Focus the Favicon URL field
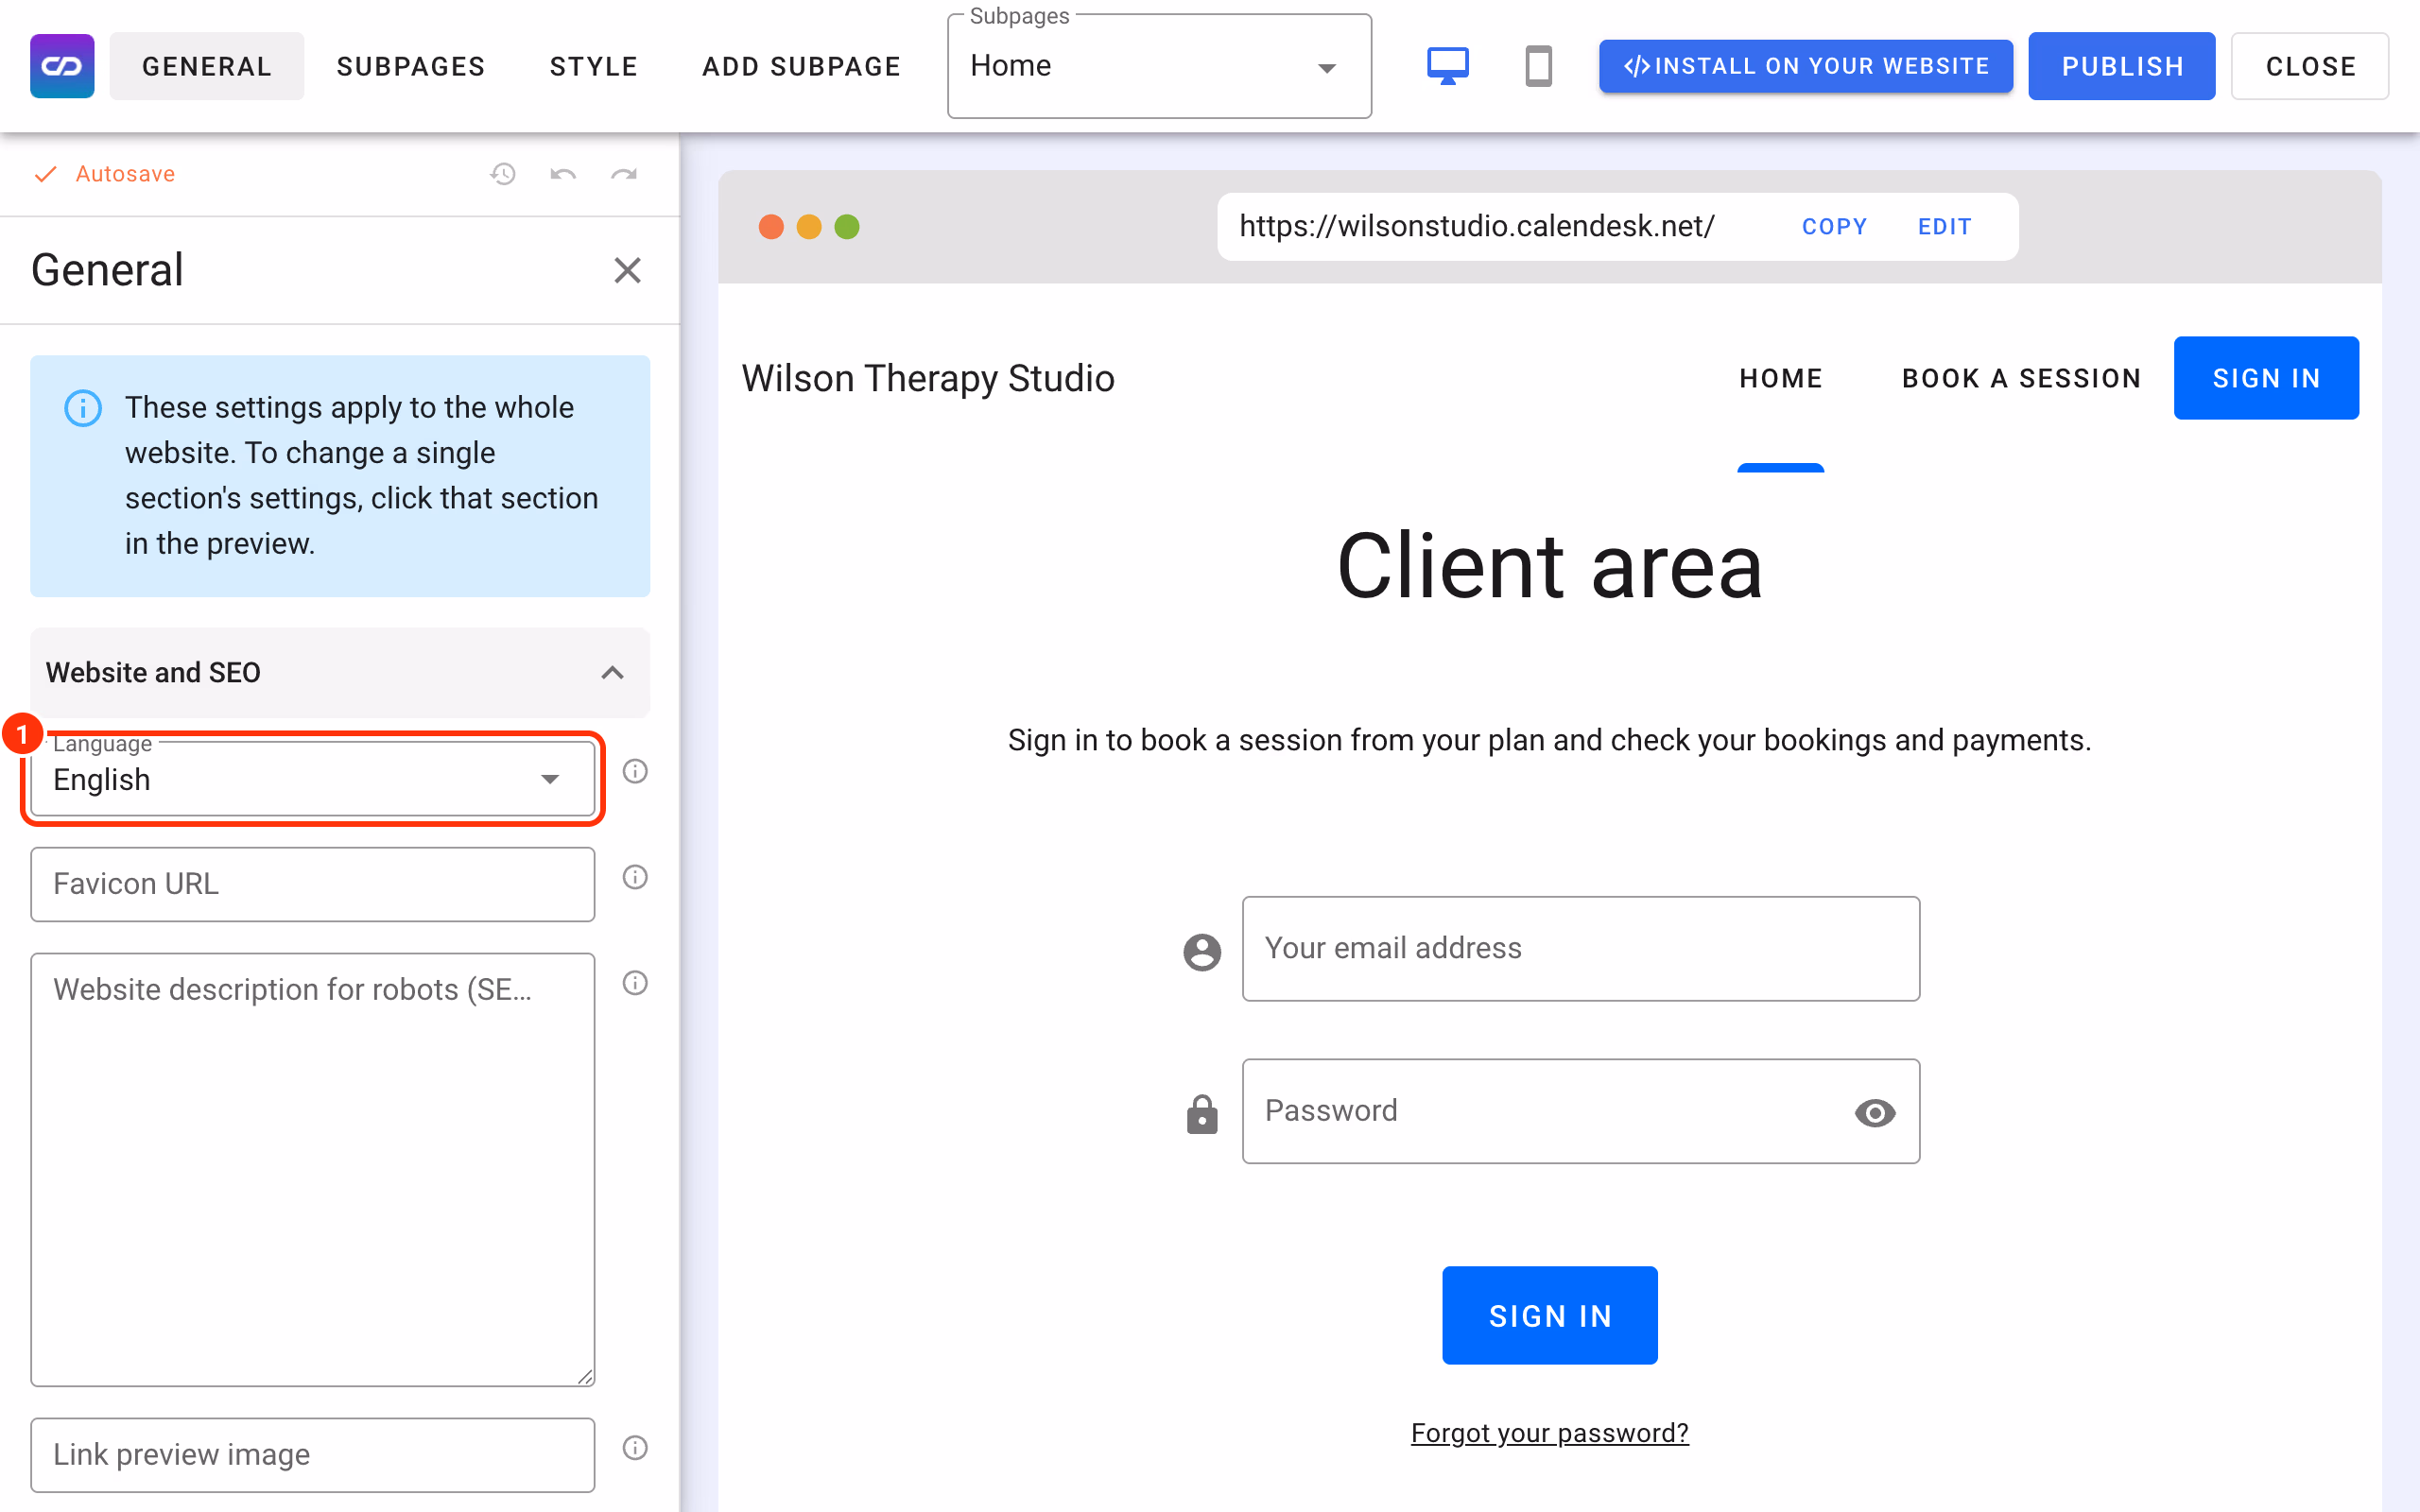The image size is (2420, 1512). (313, 884)
